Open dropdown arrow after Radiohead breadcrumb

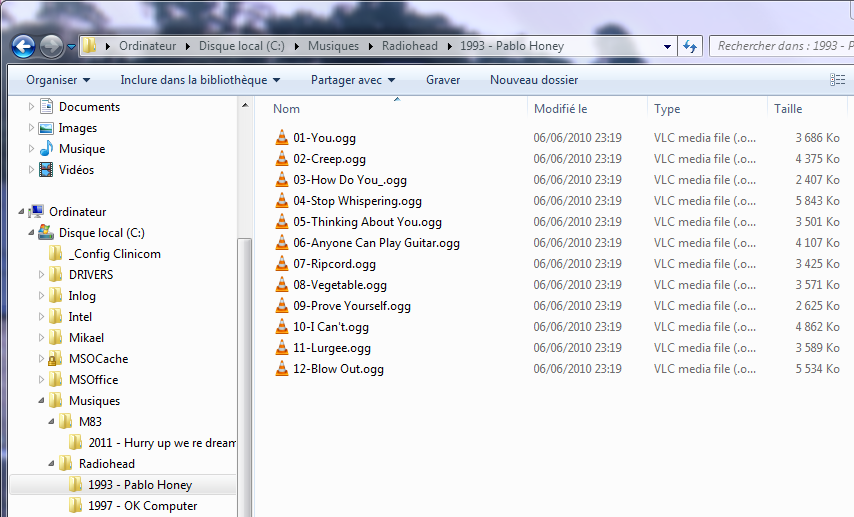(x=450, y=46)
